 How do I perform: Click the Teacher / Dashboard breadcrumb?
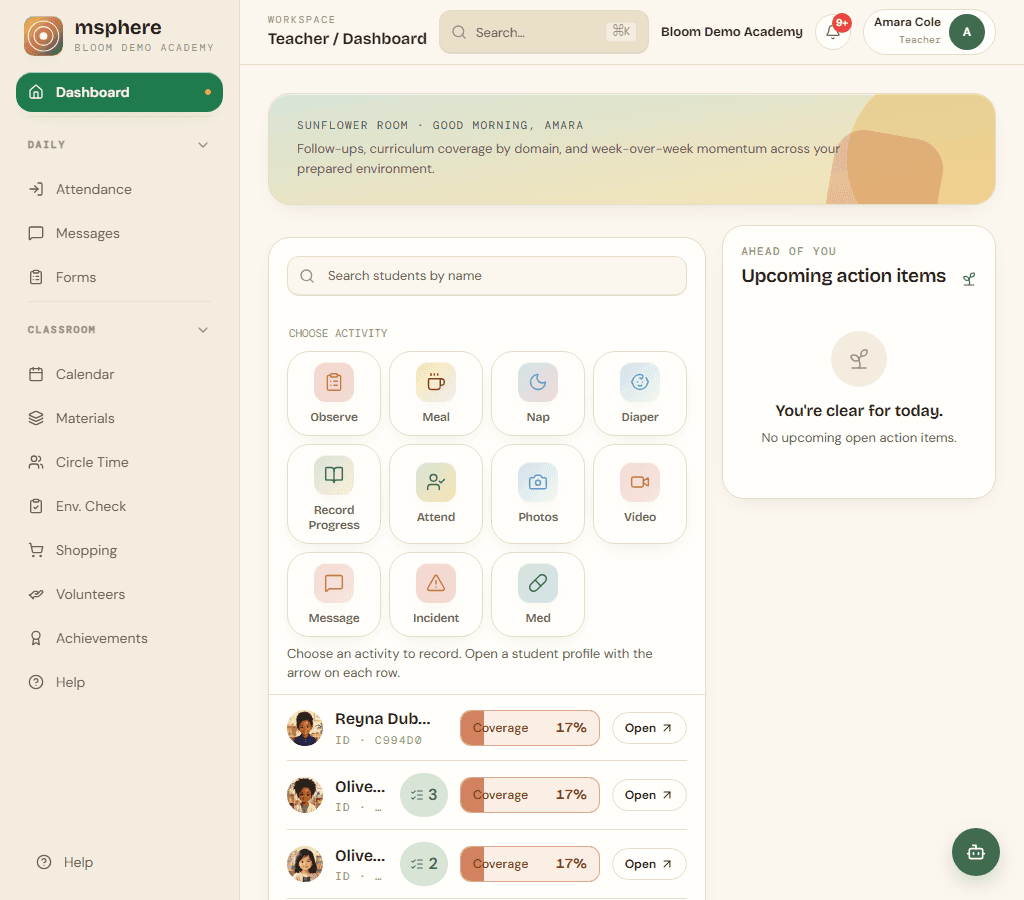coord(347,39)
